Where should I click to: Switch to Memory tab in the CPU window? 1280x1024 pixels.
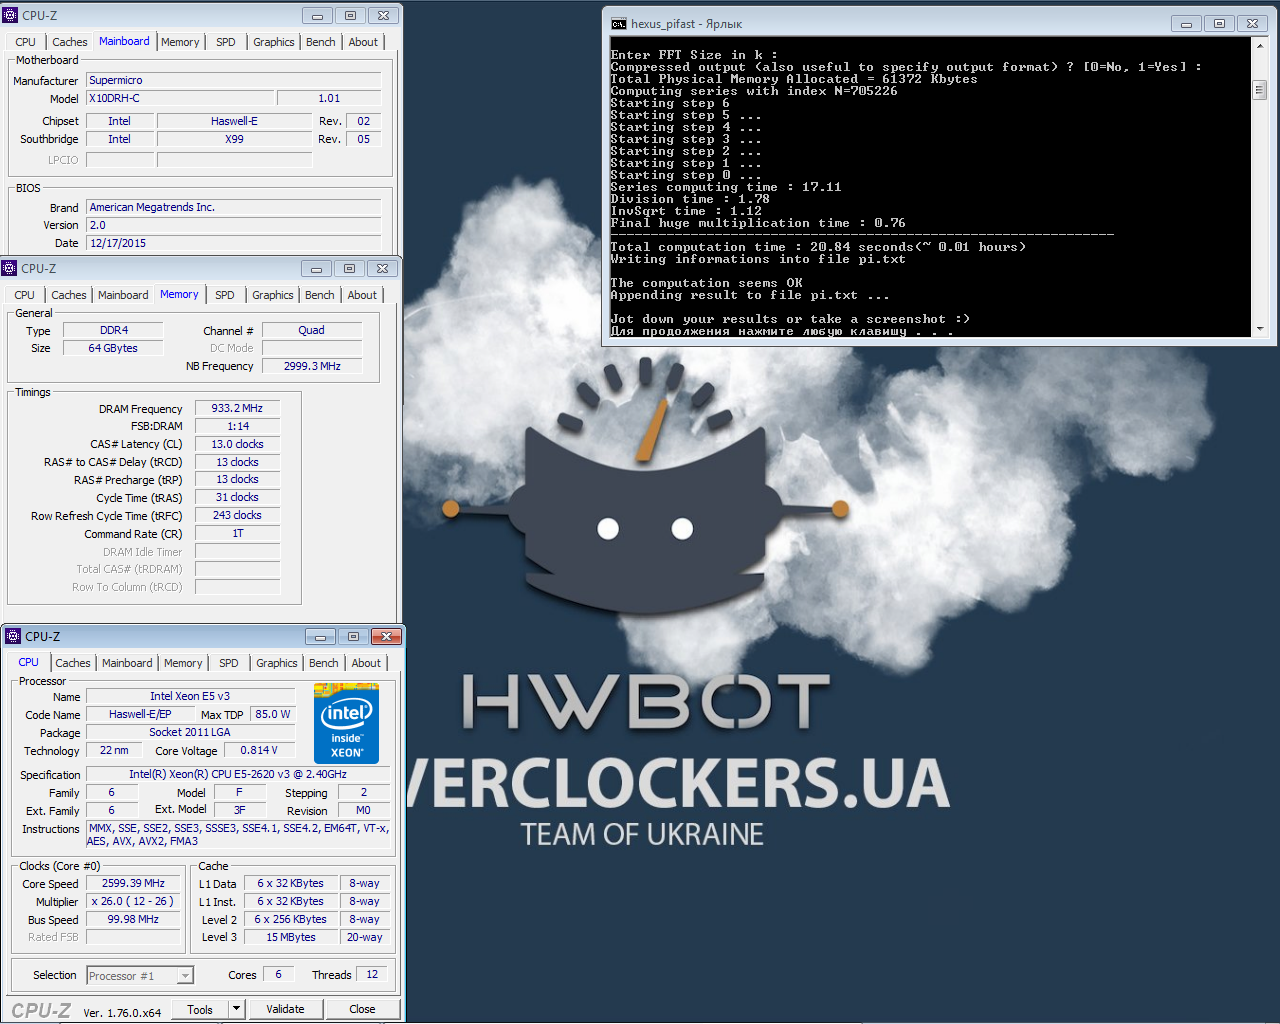point(183,663)
